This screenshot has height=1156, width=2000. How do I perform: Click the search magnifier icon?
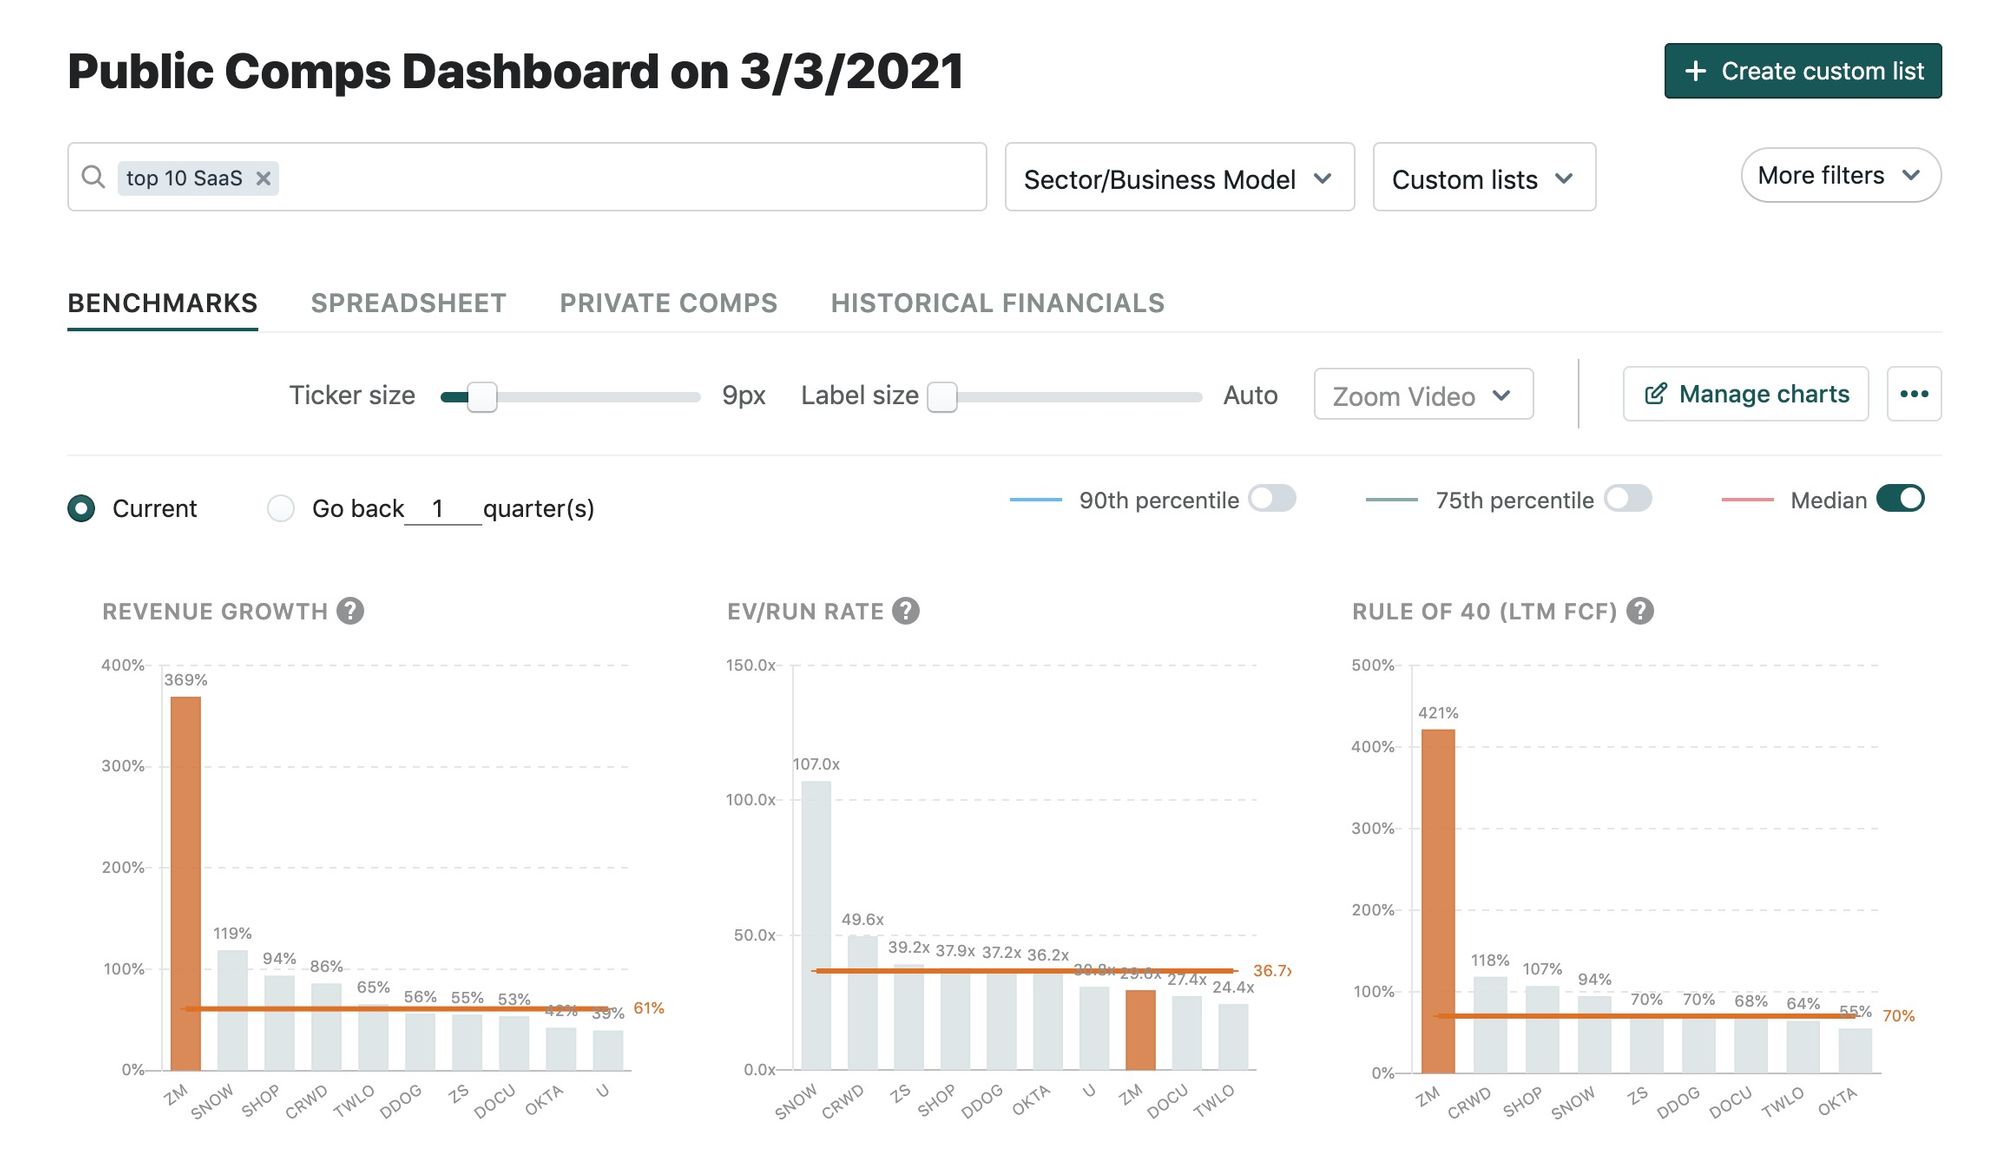(x=93, y=177)
